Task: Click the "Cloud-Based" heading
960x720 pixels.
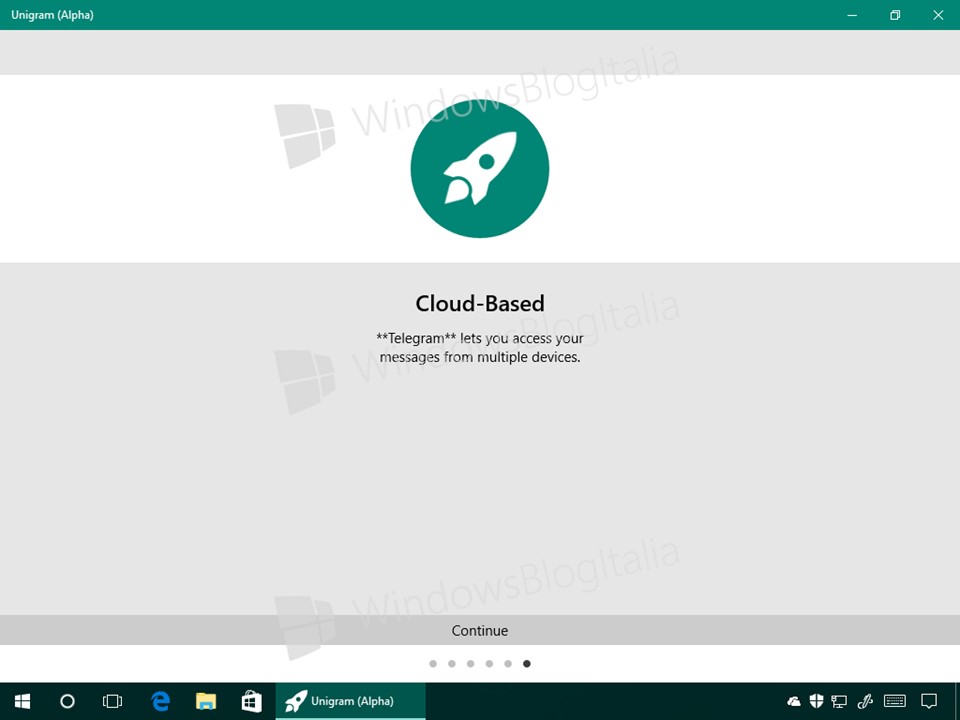Action: pos(480,304)
